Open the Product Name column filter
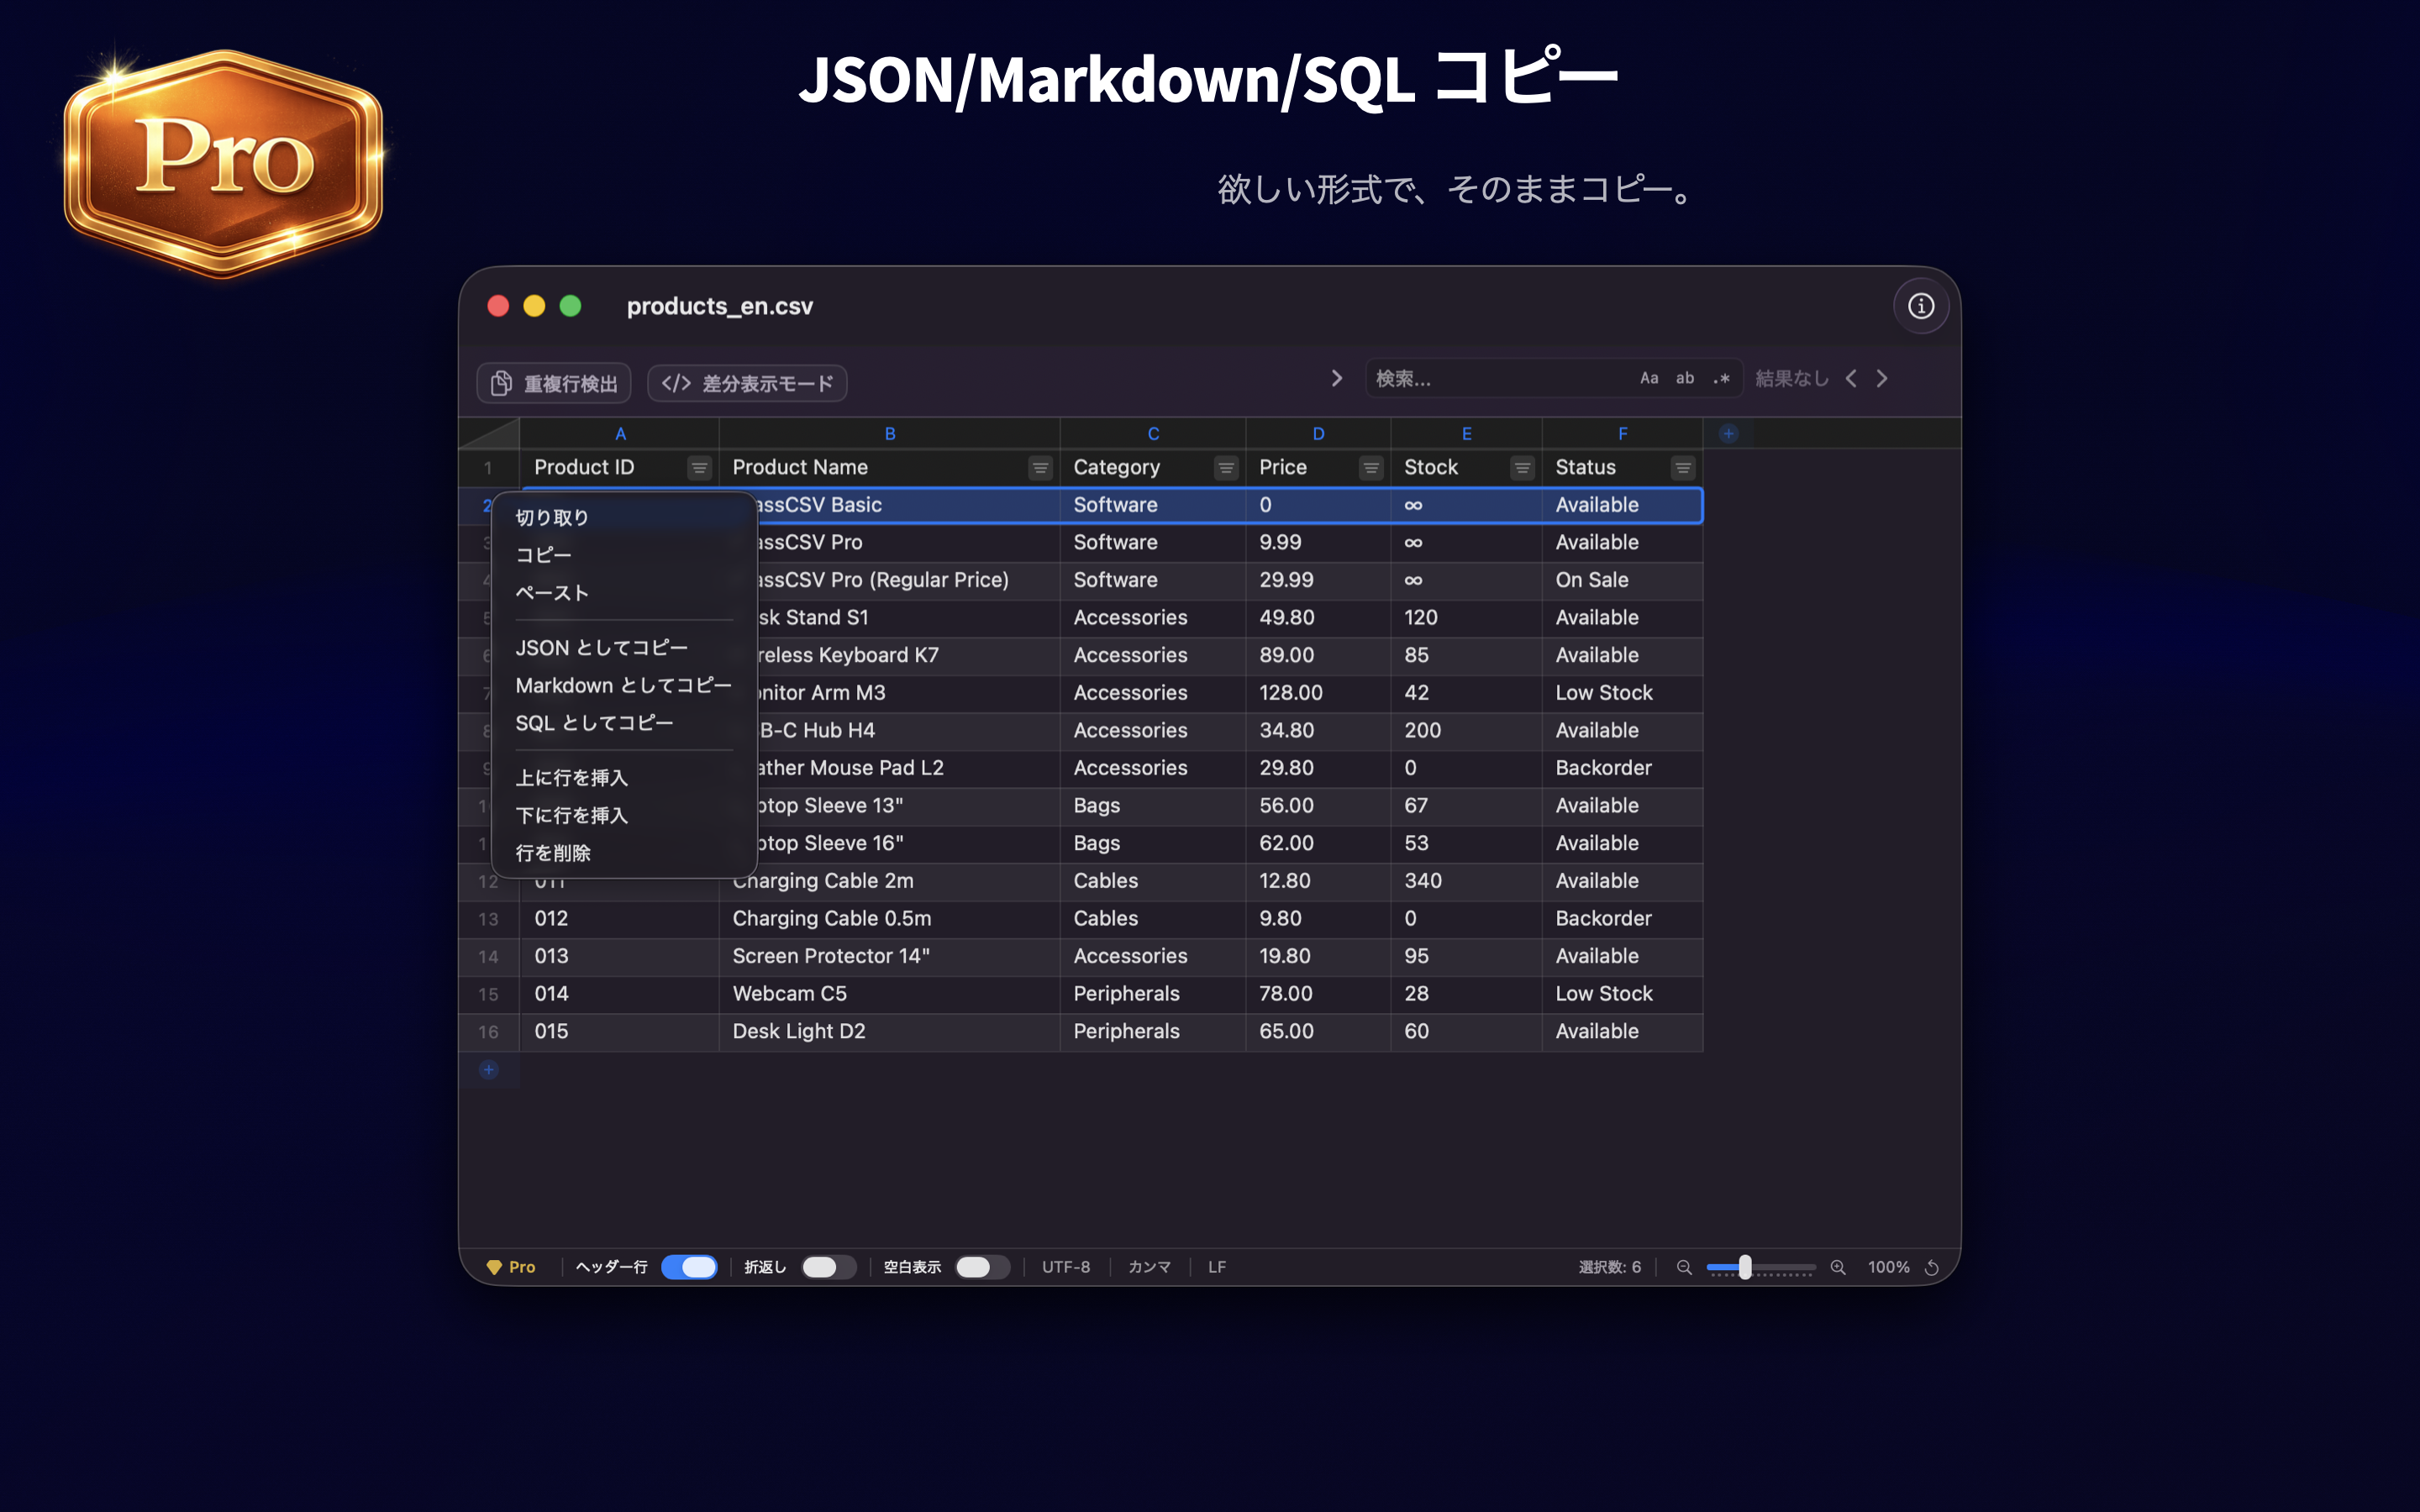The image size is (2420, 1512). coord(1040,467)
